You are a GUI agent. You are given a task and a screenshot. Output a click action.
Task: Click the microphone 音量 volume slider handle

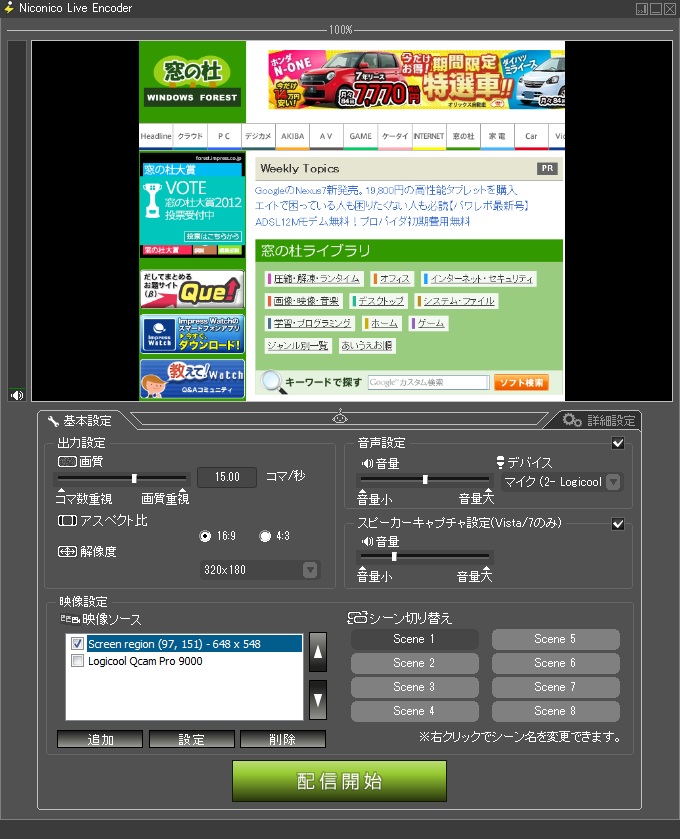point(425,479)
